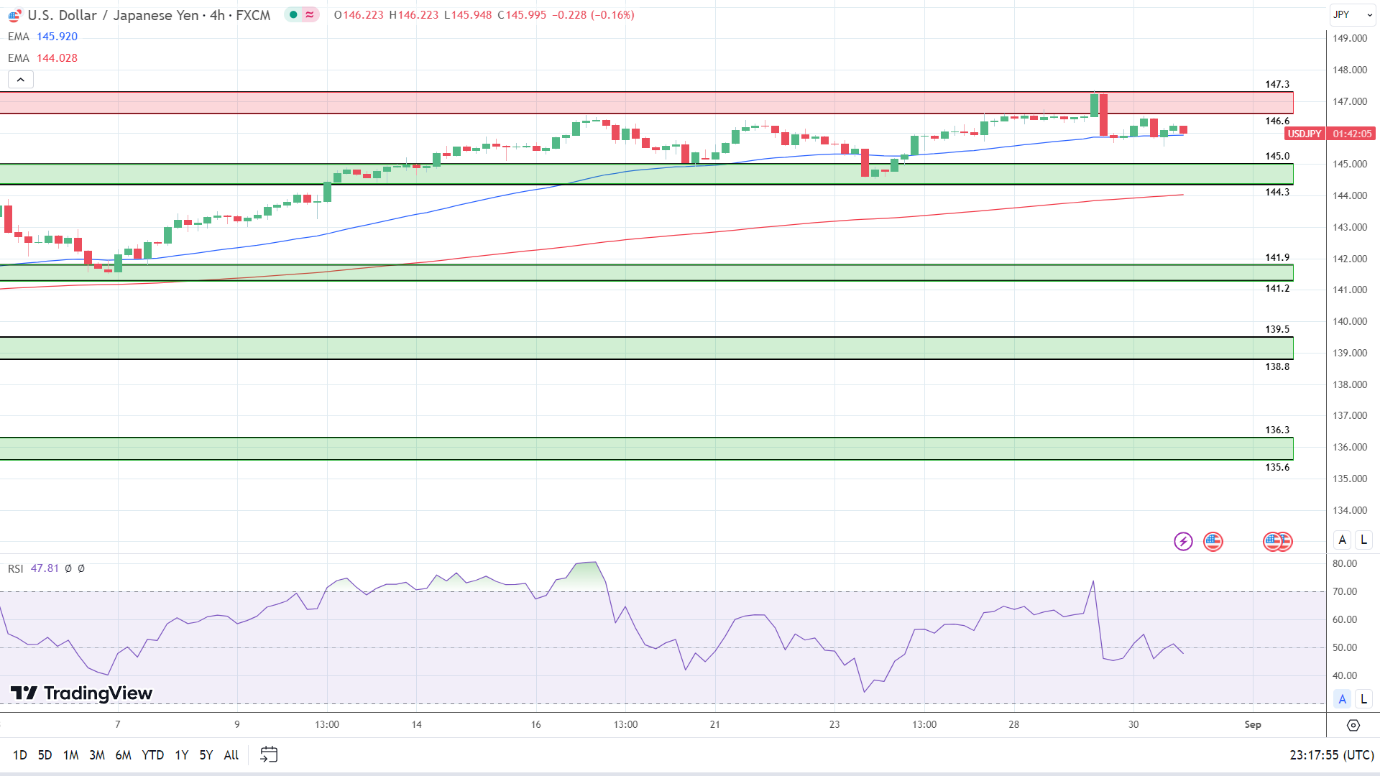Select the 3M time range
The height and width of the screenshot is (776, 1380).
coord(97,755)
